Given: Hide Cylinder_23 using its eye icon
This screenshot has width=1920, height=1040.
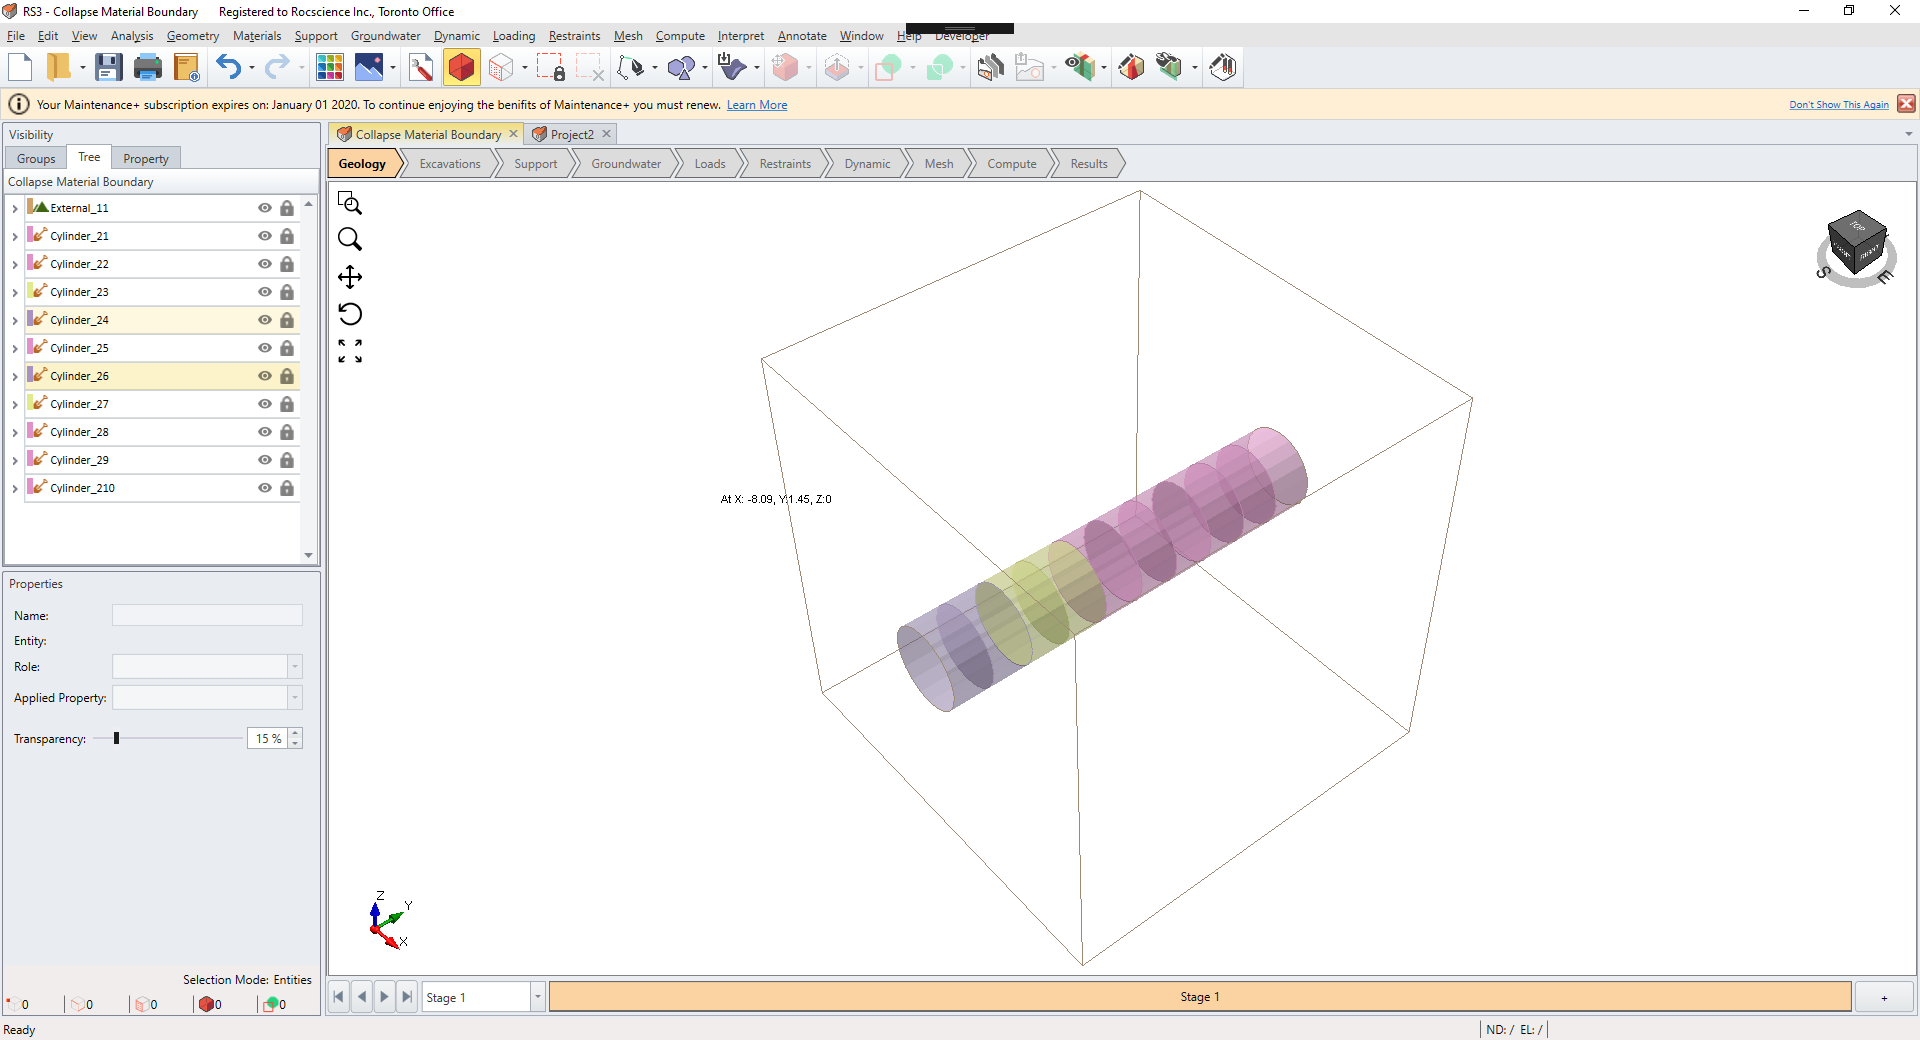Looking at the screenshot, I should (x=265, y=292).
